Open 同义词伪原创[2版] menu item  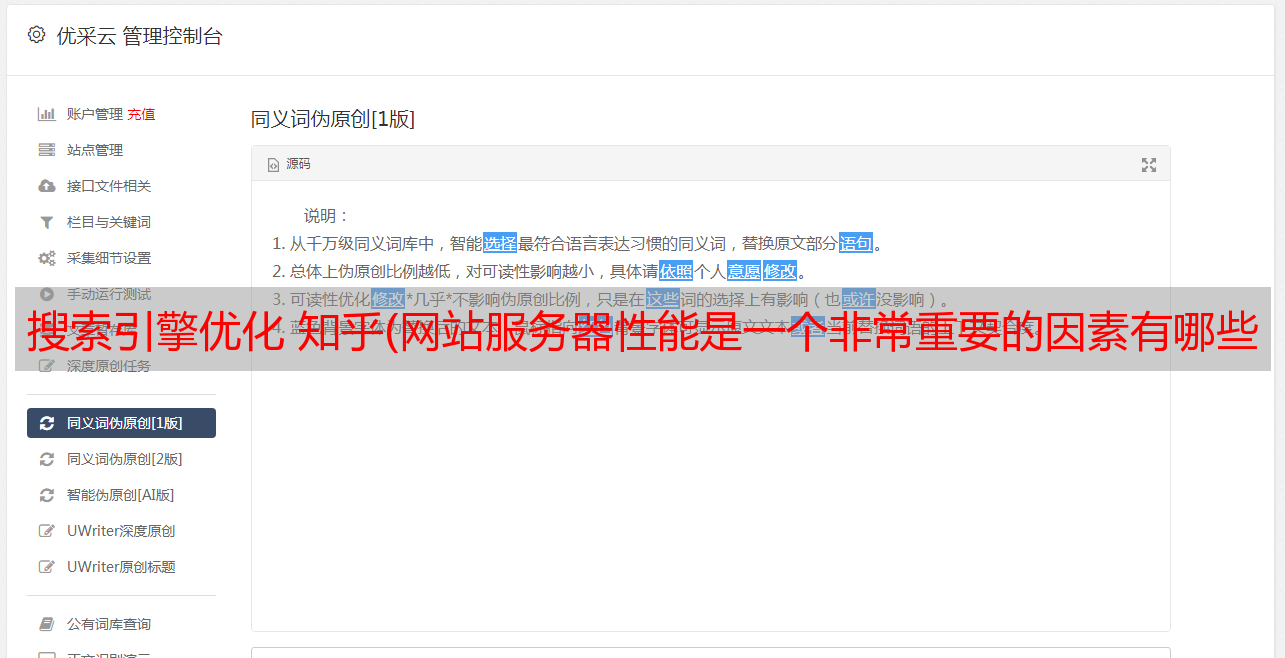[121, 459]
